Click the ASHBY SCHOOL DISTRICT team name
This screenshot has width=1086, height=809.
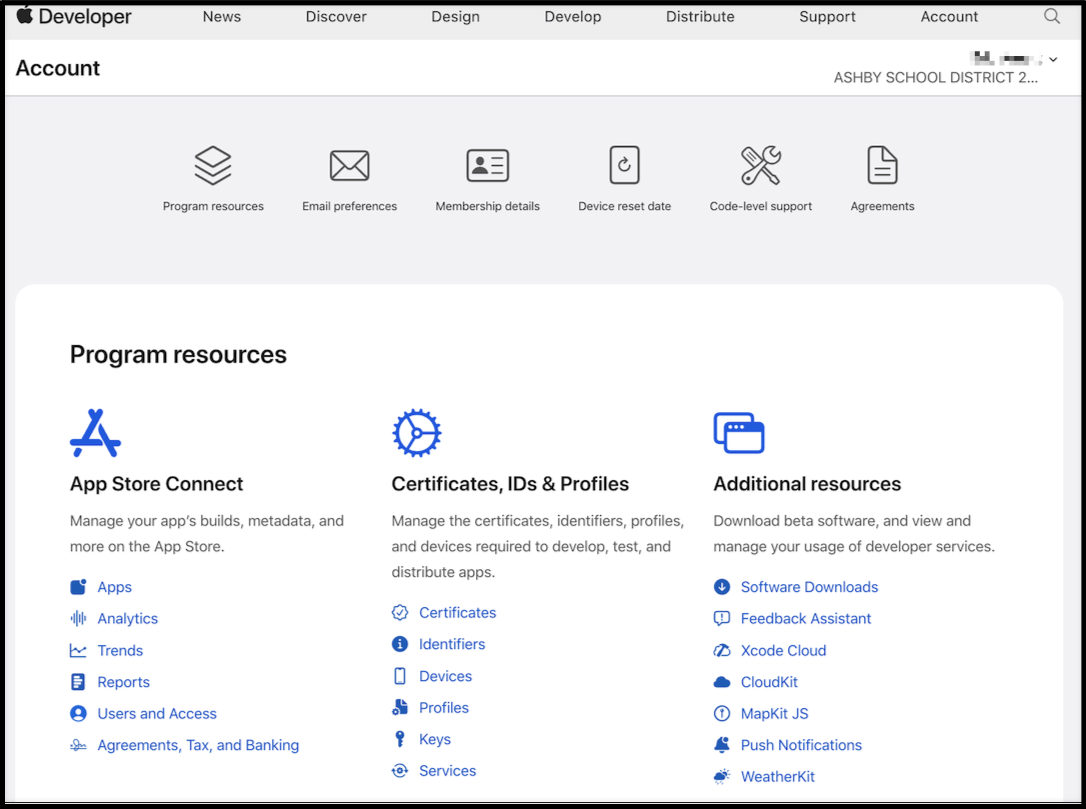(935, 78)
